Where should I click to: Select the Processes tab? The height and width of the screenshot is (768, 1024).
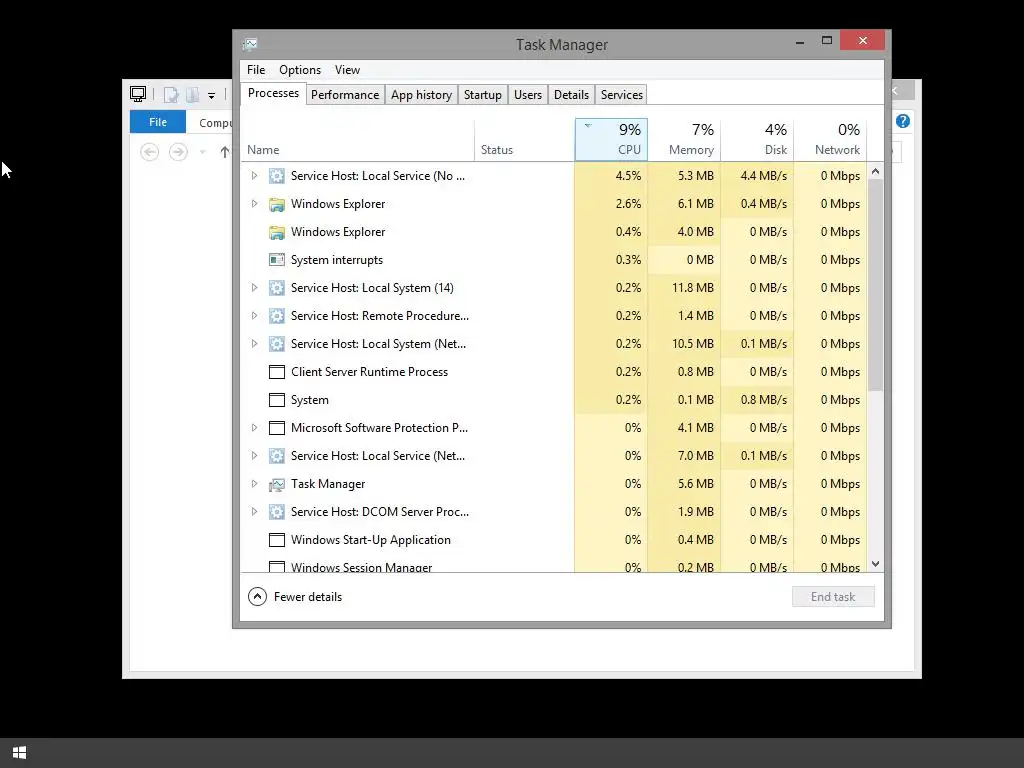pos(273,93)
